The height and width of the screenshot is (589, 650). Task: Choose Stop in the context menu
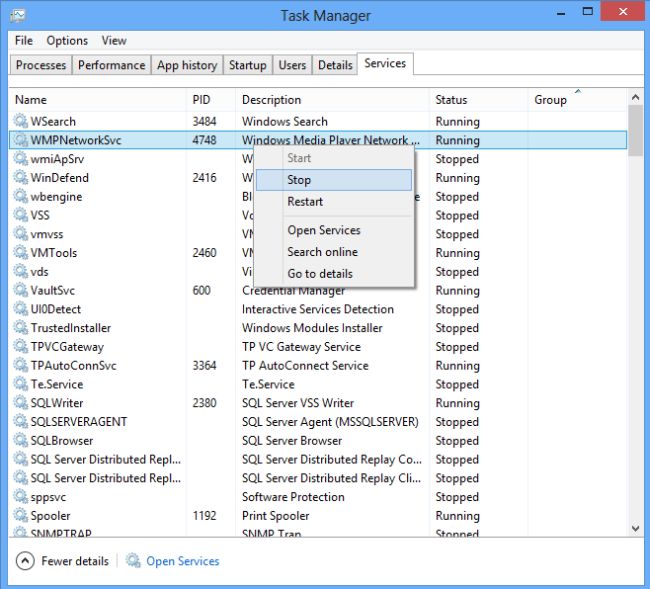click(334, 180)
